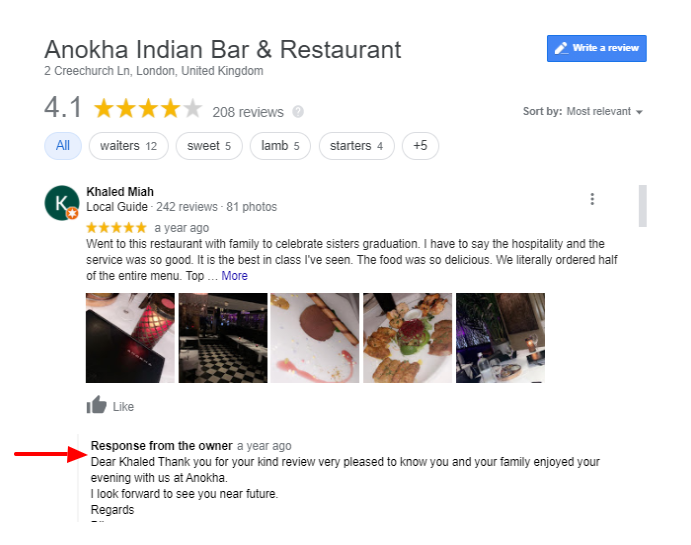Select the lamb filter chip

(x=280, y=146)
